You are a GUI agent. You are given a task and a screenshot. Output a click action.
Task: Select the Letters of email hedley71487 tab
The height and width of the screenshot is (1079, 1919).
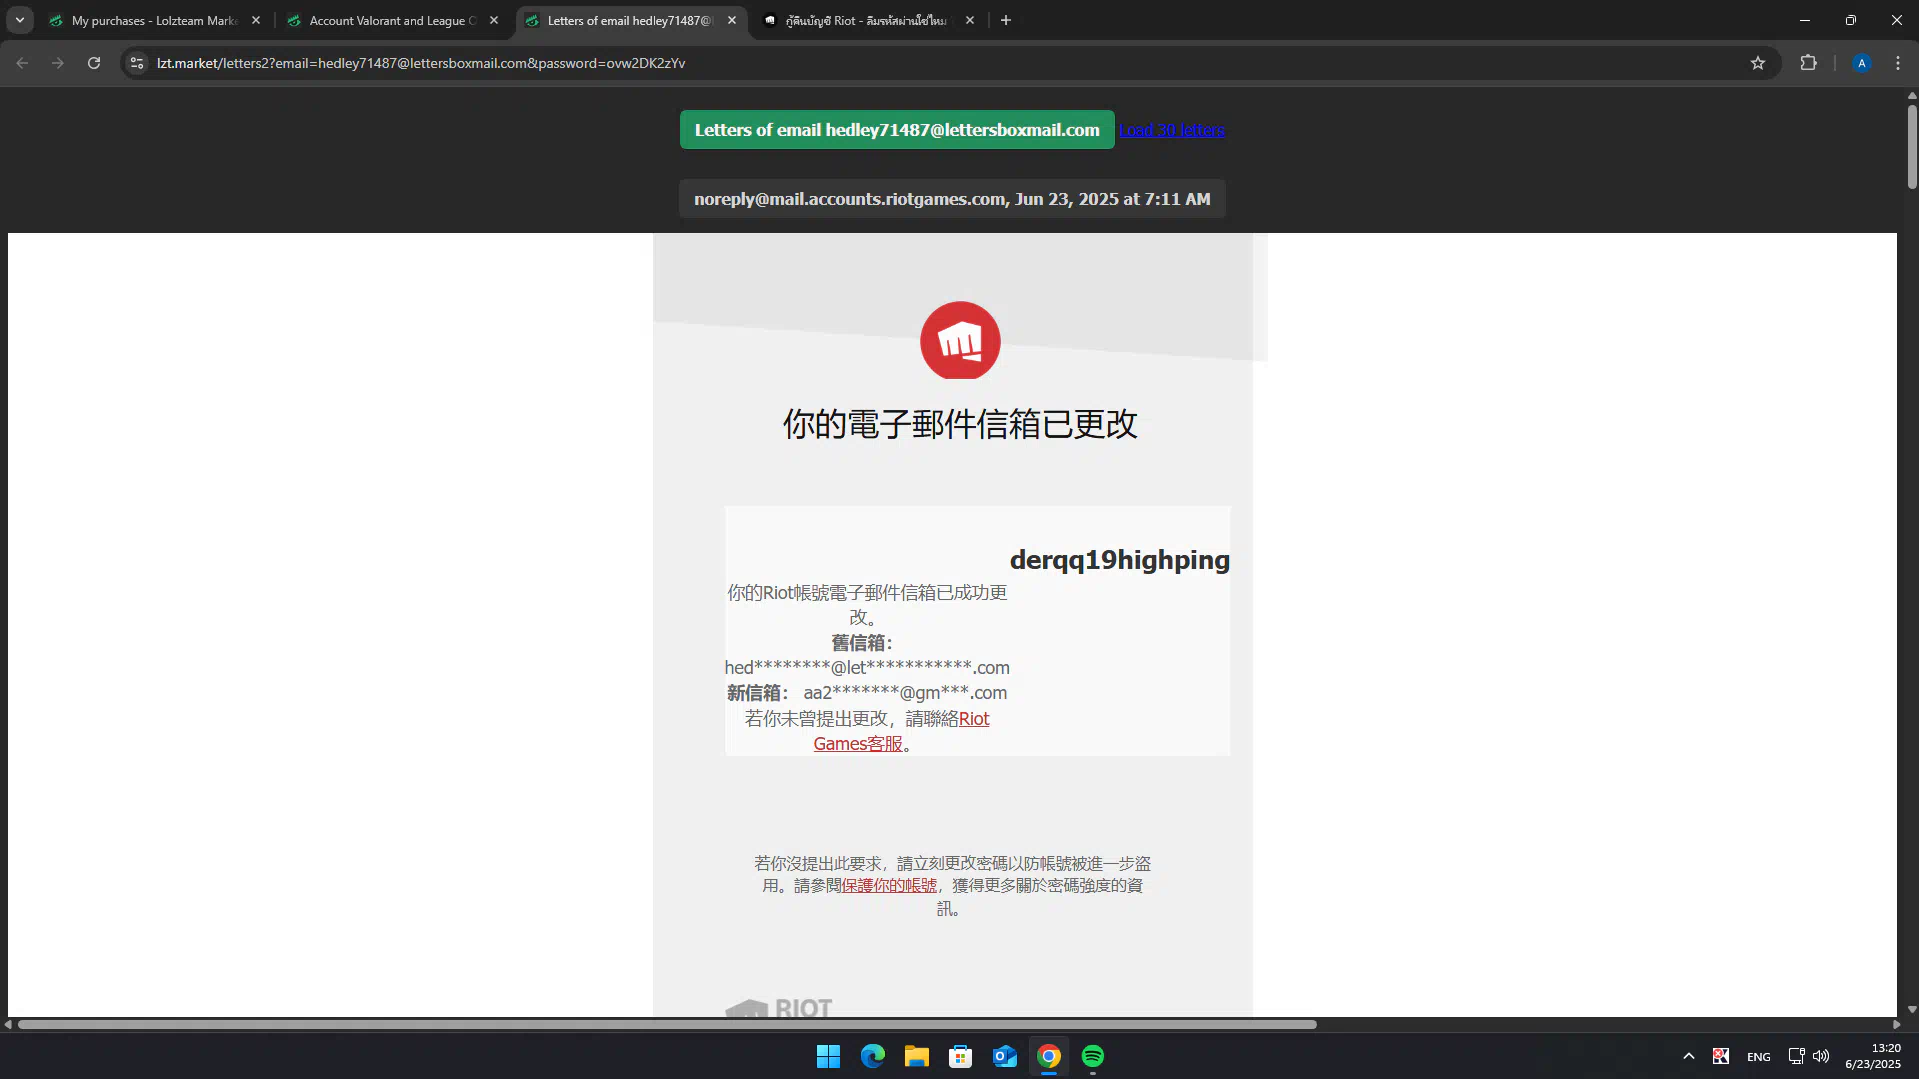coord(630,20)
